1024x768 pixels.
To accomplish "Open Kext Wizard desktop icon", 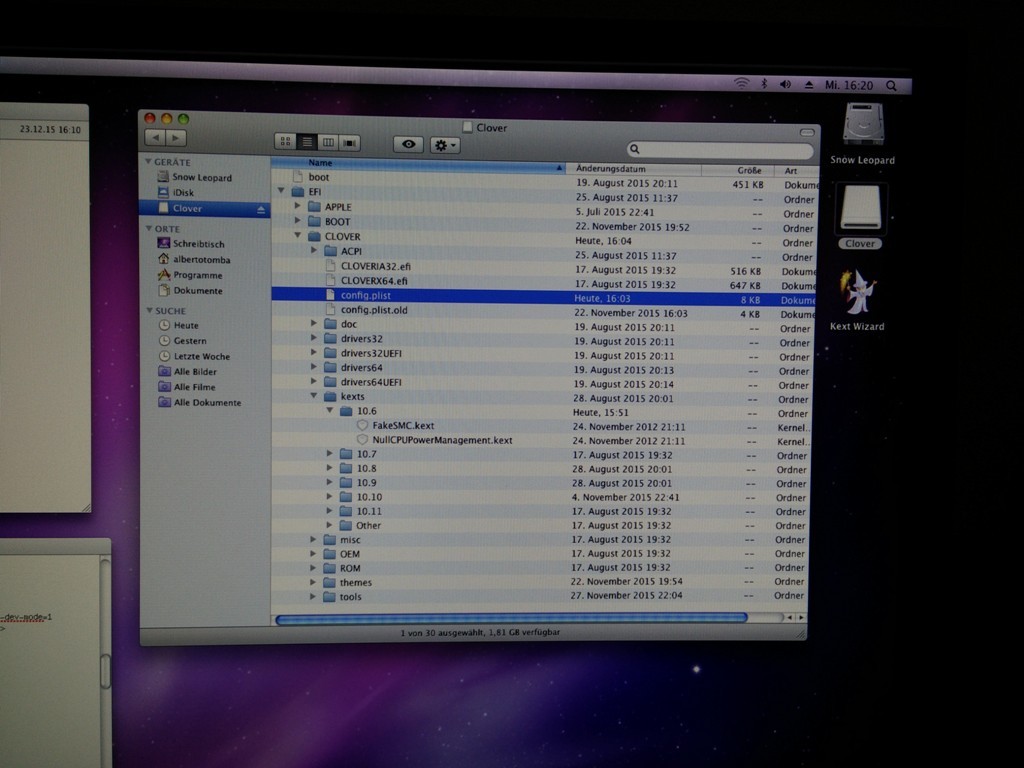I will 857,296.
